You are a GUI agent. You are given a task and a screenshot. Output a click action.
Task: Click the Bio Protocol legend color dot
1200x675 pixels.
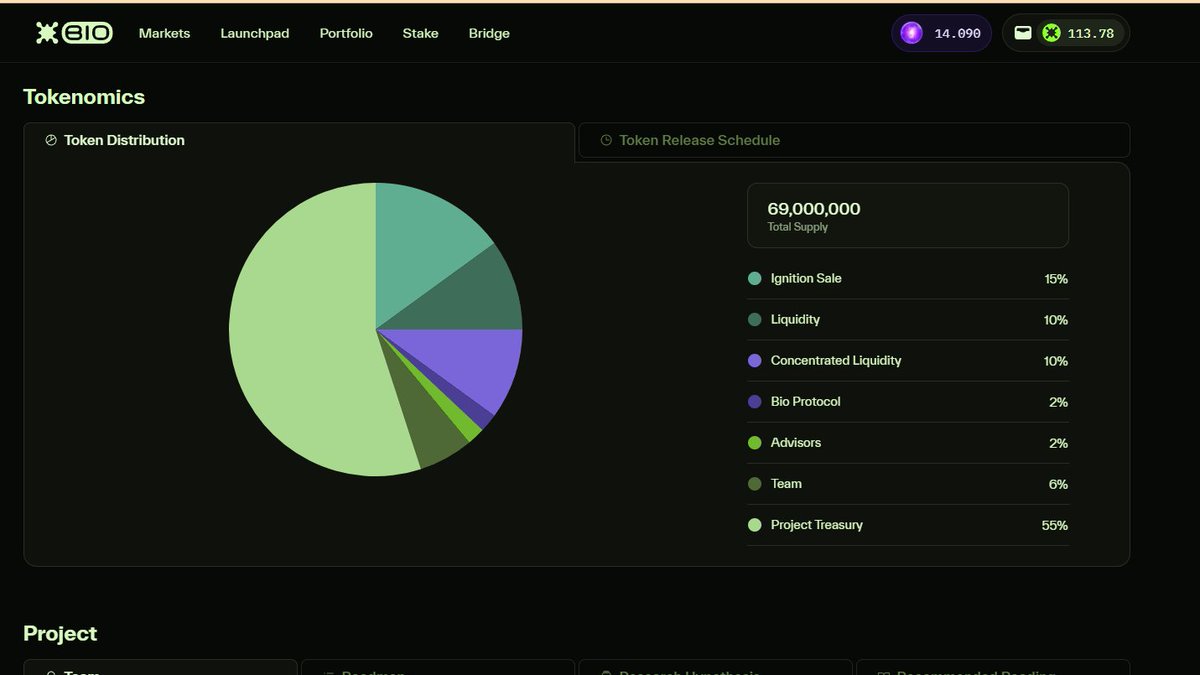755,402
